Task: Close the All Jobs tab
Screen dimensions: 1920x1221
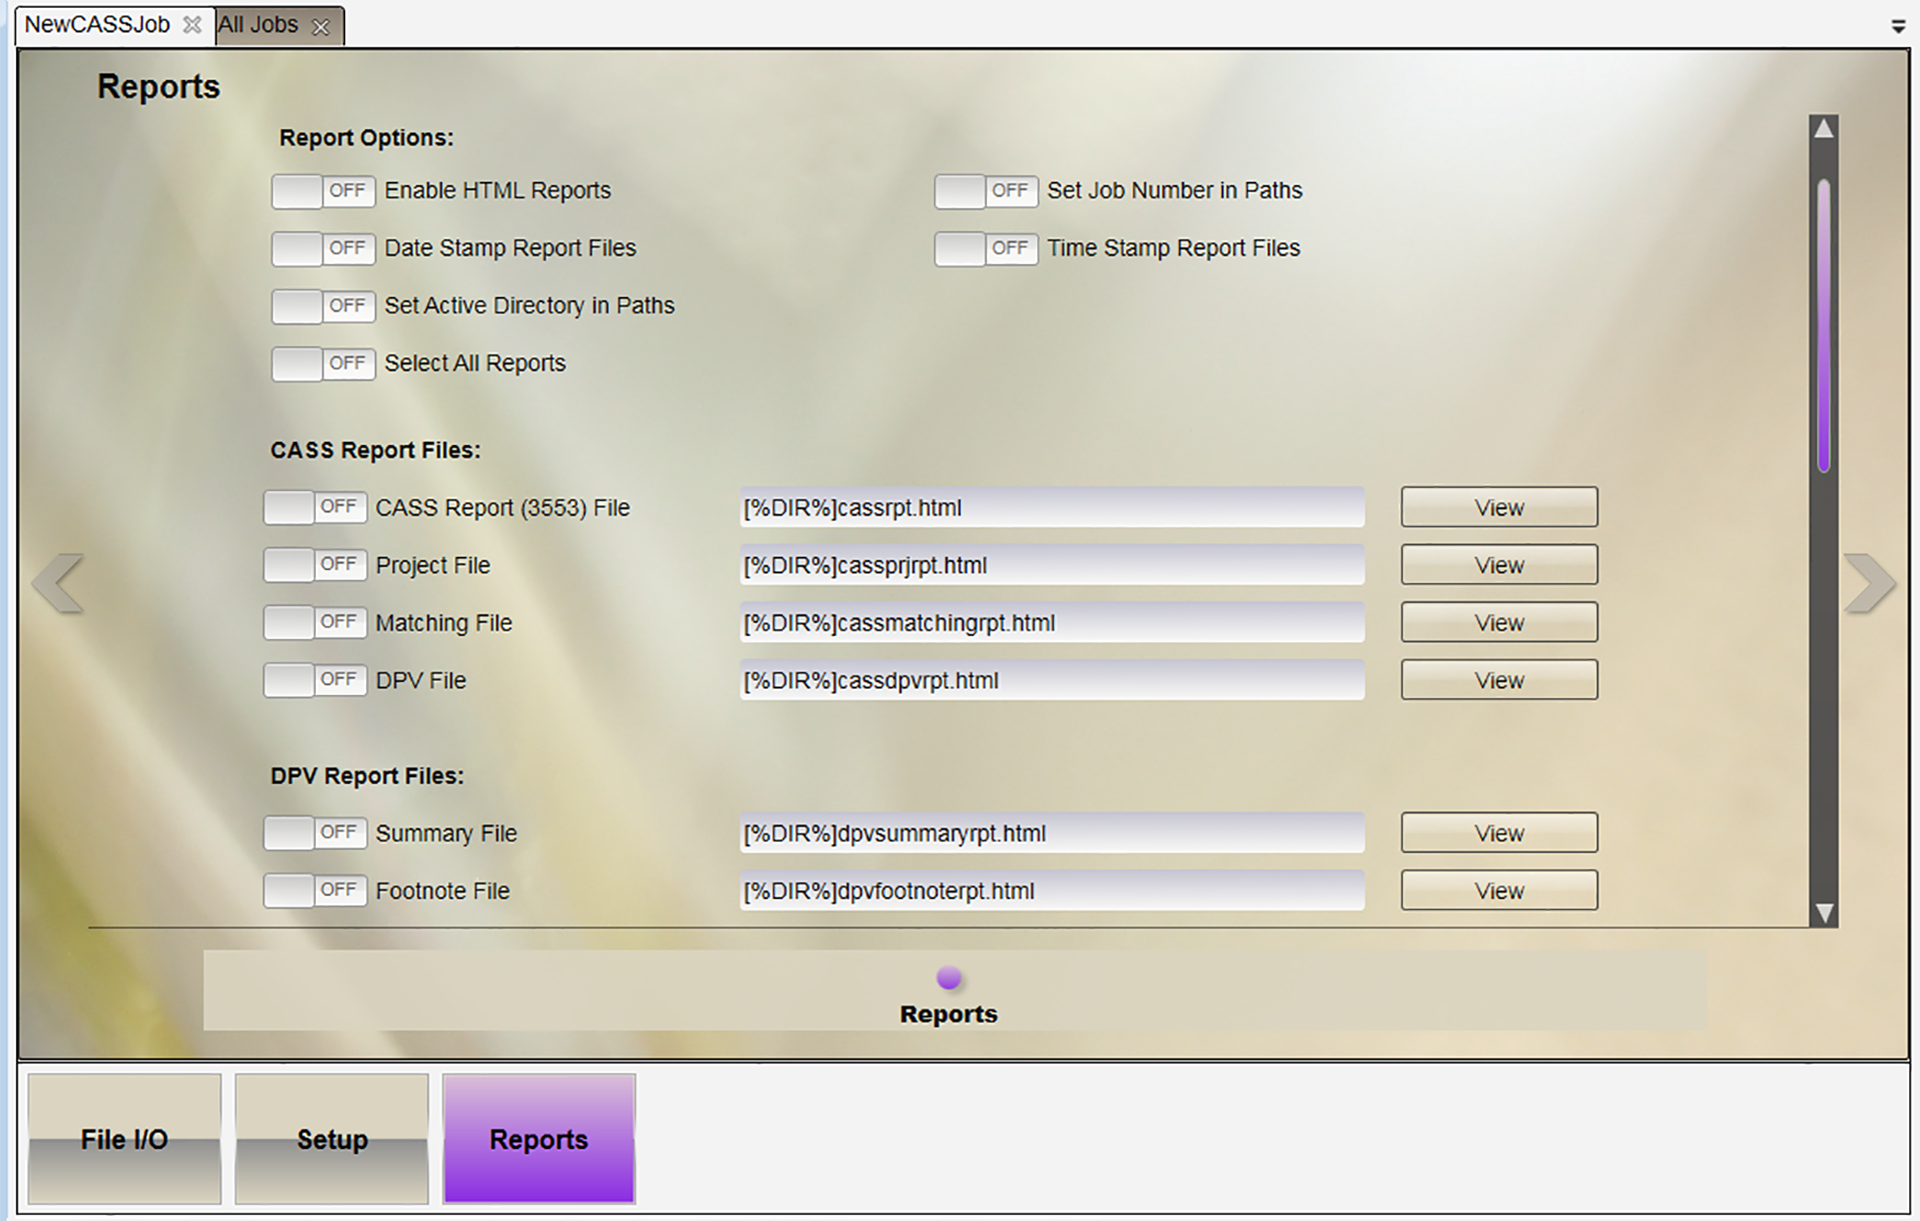Action: 321,27
